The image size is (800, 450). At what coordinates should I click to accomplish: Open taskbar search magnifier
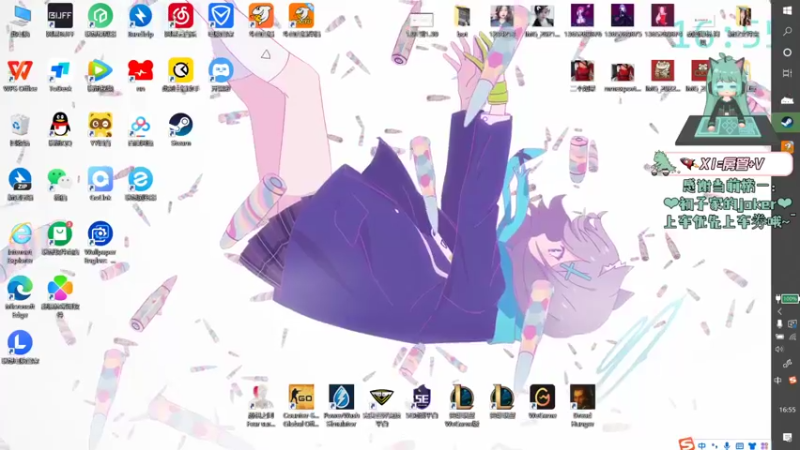click(787, 32)
